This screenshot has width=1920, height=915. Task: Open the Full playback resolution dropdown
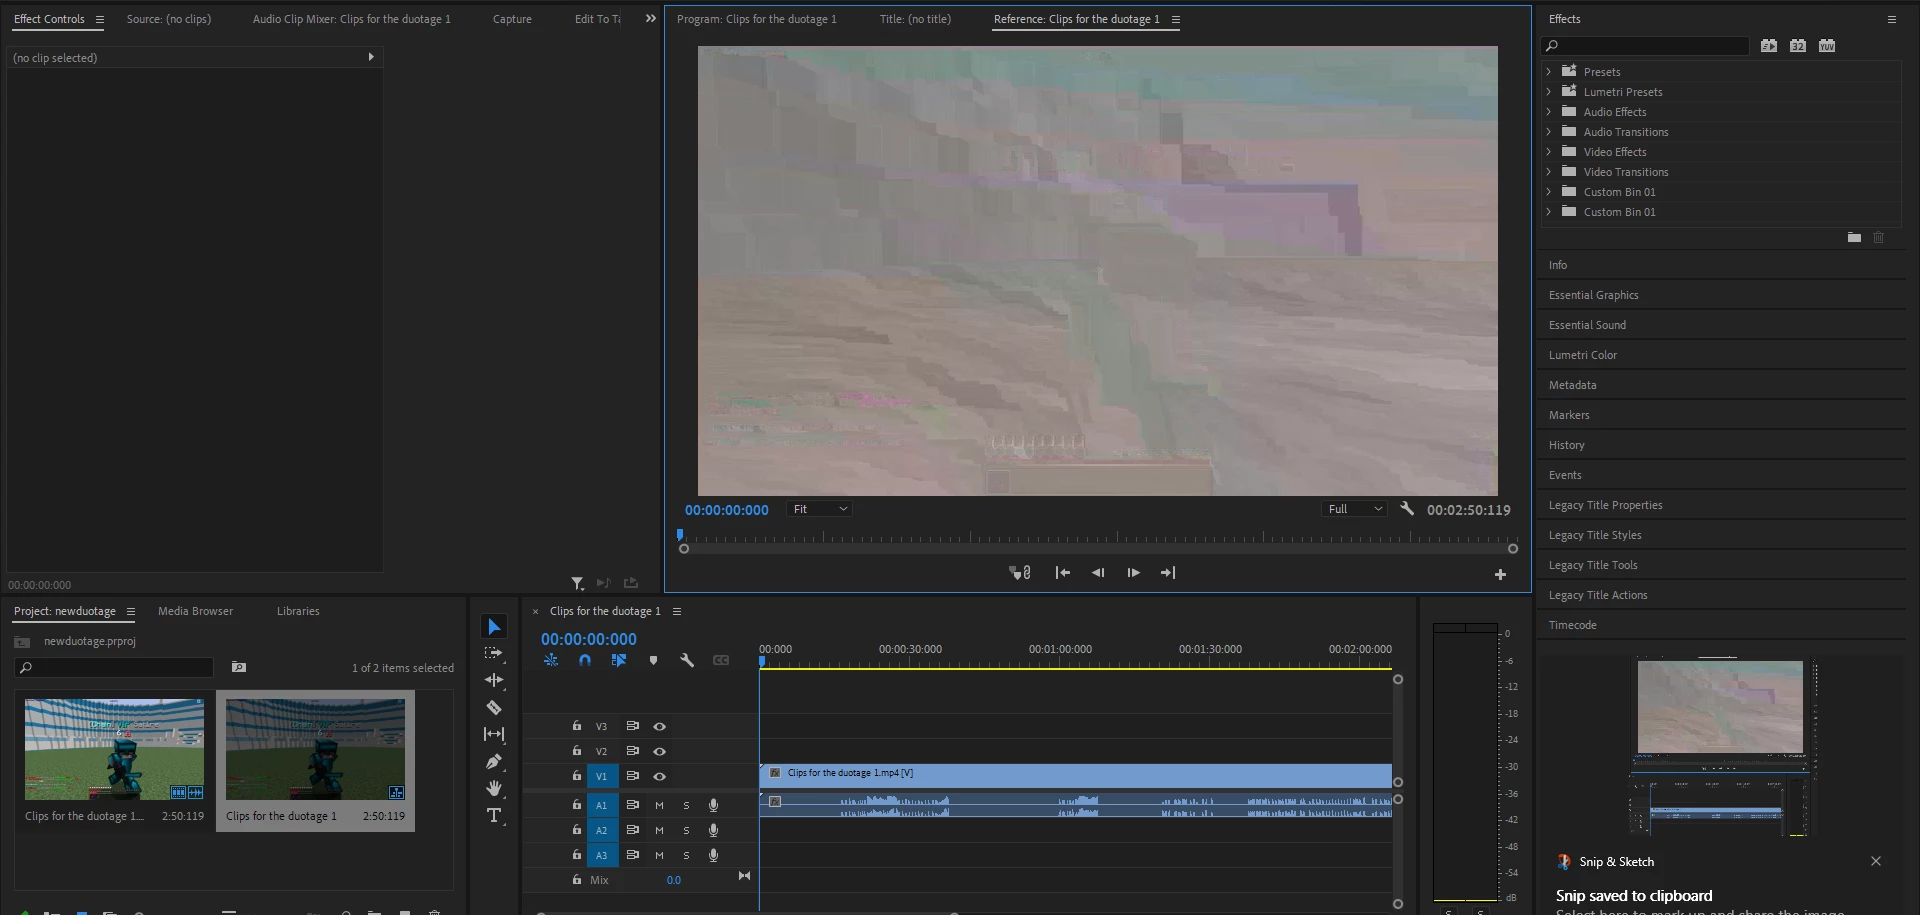point(1355,509)
